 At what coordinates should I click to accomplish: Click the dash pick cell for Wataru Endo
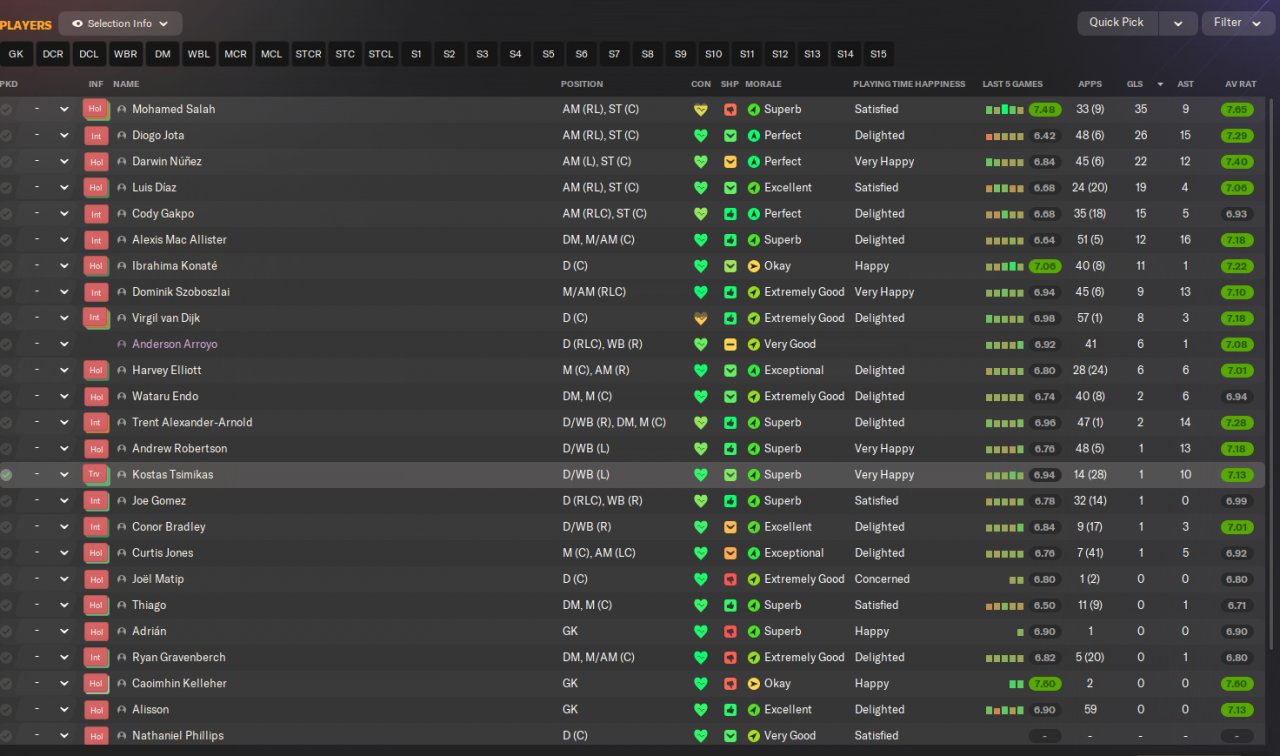(x=36, y=396)
